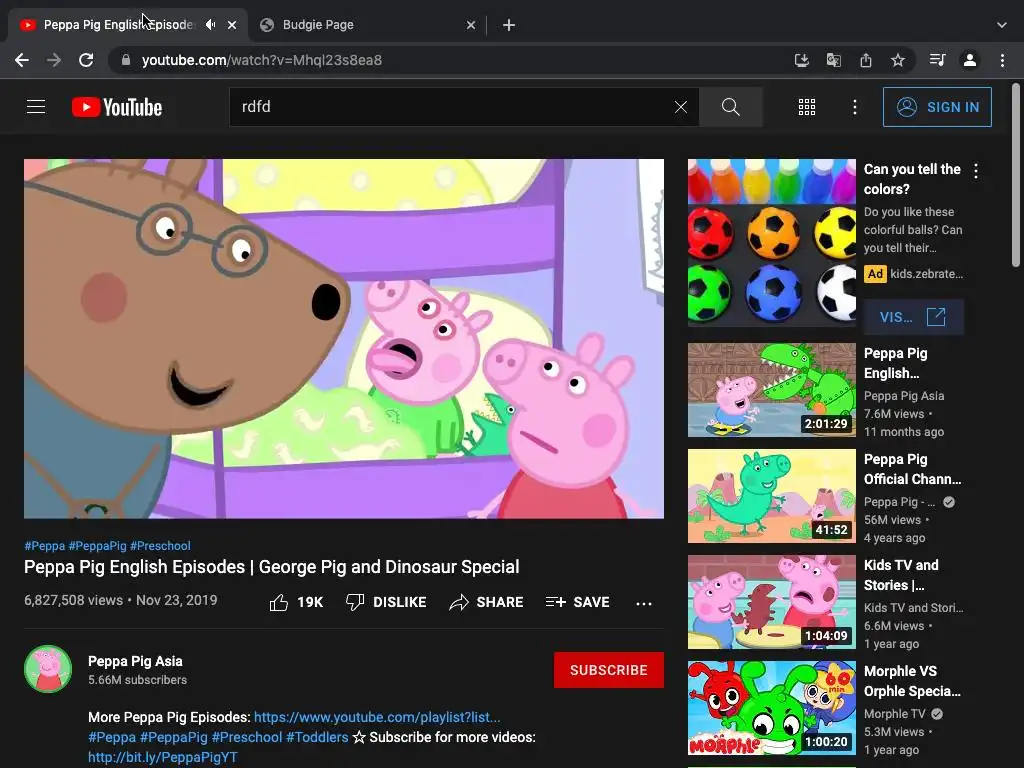Viewport: 1024px width, 768px height.
Task: Click the 'Can you tell the colors?' ad title
Action: click(912, 179)
